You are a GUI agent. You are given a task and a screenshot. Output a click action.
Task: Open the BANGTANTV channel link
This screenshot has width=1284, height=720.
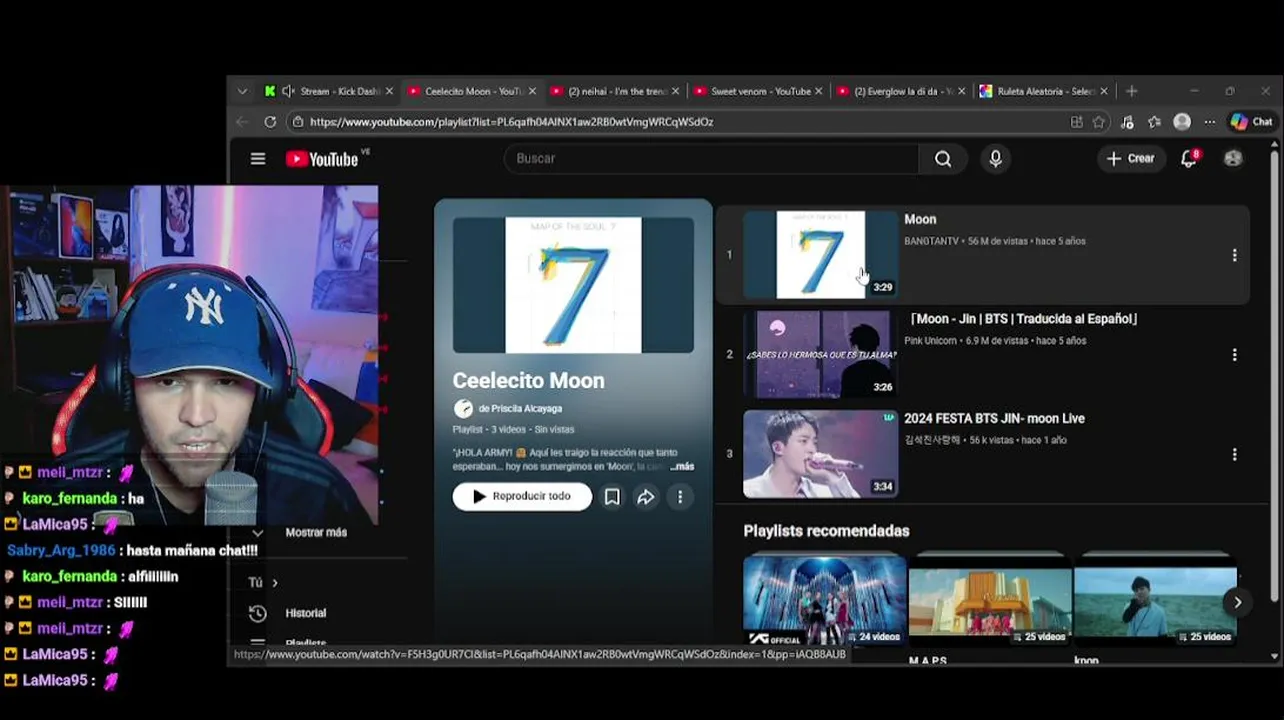click(931, 241)
